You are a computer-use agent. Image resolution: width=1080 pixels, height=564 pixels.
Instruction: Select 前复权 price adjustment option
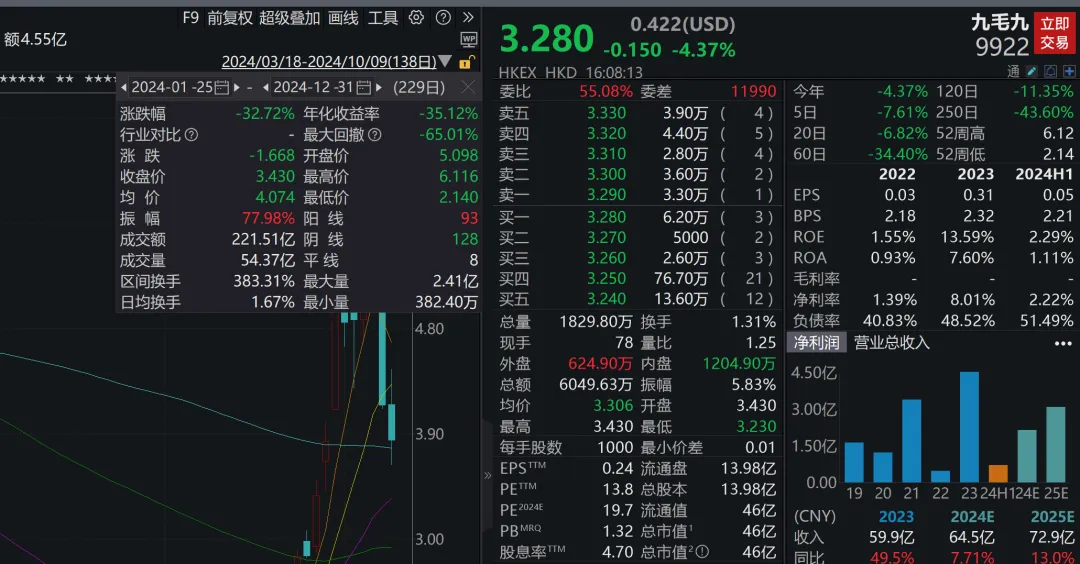pyautogui.click(x=230, y=18)
